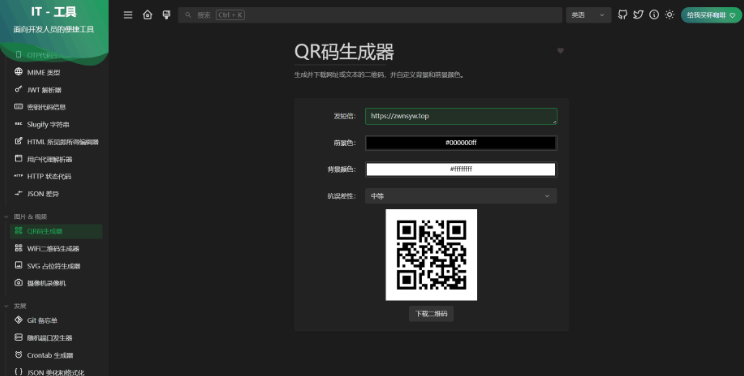Go to the home page icon
The image size is (744, 376).
click(x=148, y=15)
